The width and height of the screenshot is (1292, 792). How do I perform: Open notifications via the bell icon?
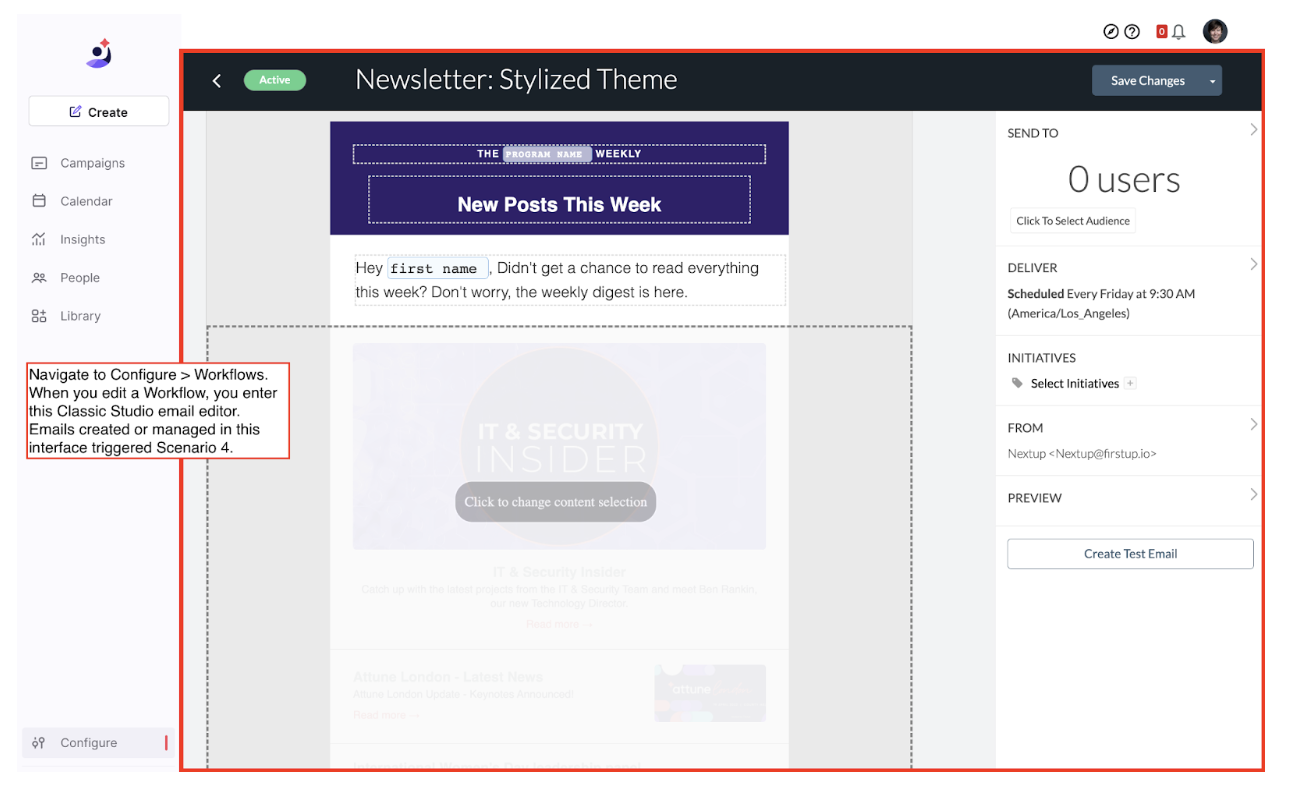click(x=1180, y=31)
